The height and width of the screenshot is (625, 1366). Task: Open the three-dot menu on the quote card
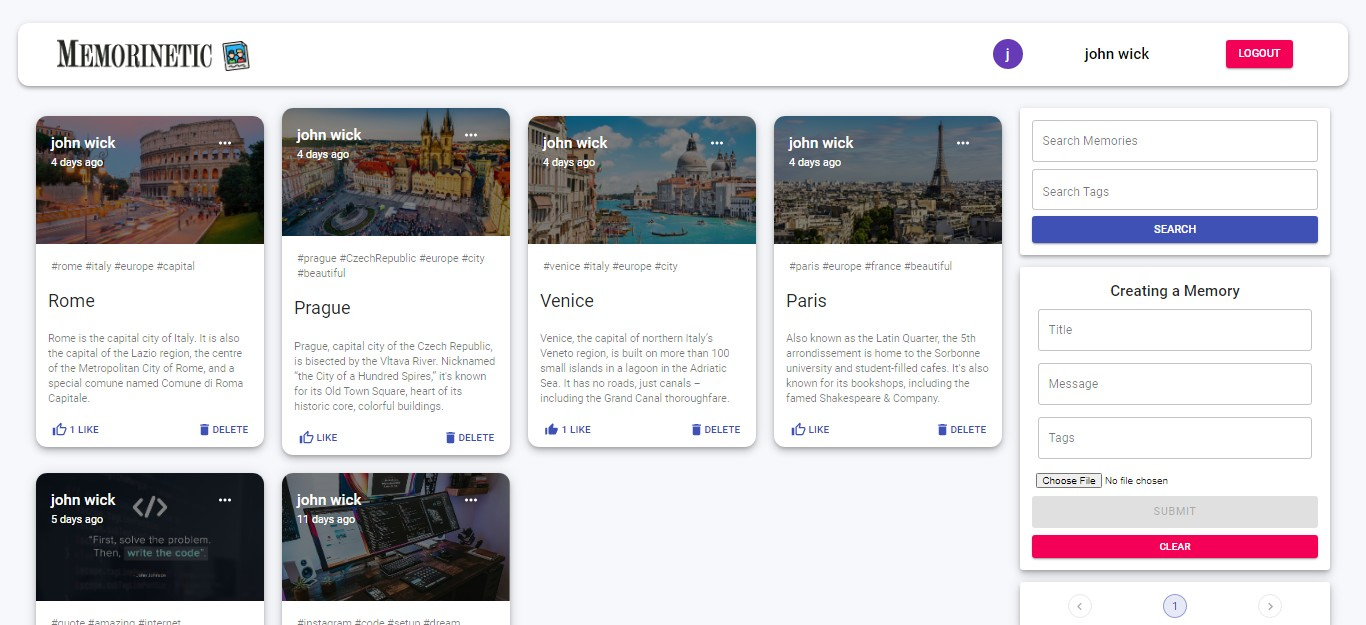[x=225, y=500]
